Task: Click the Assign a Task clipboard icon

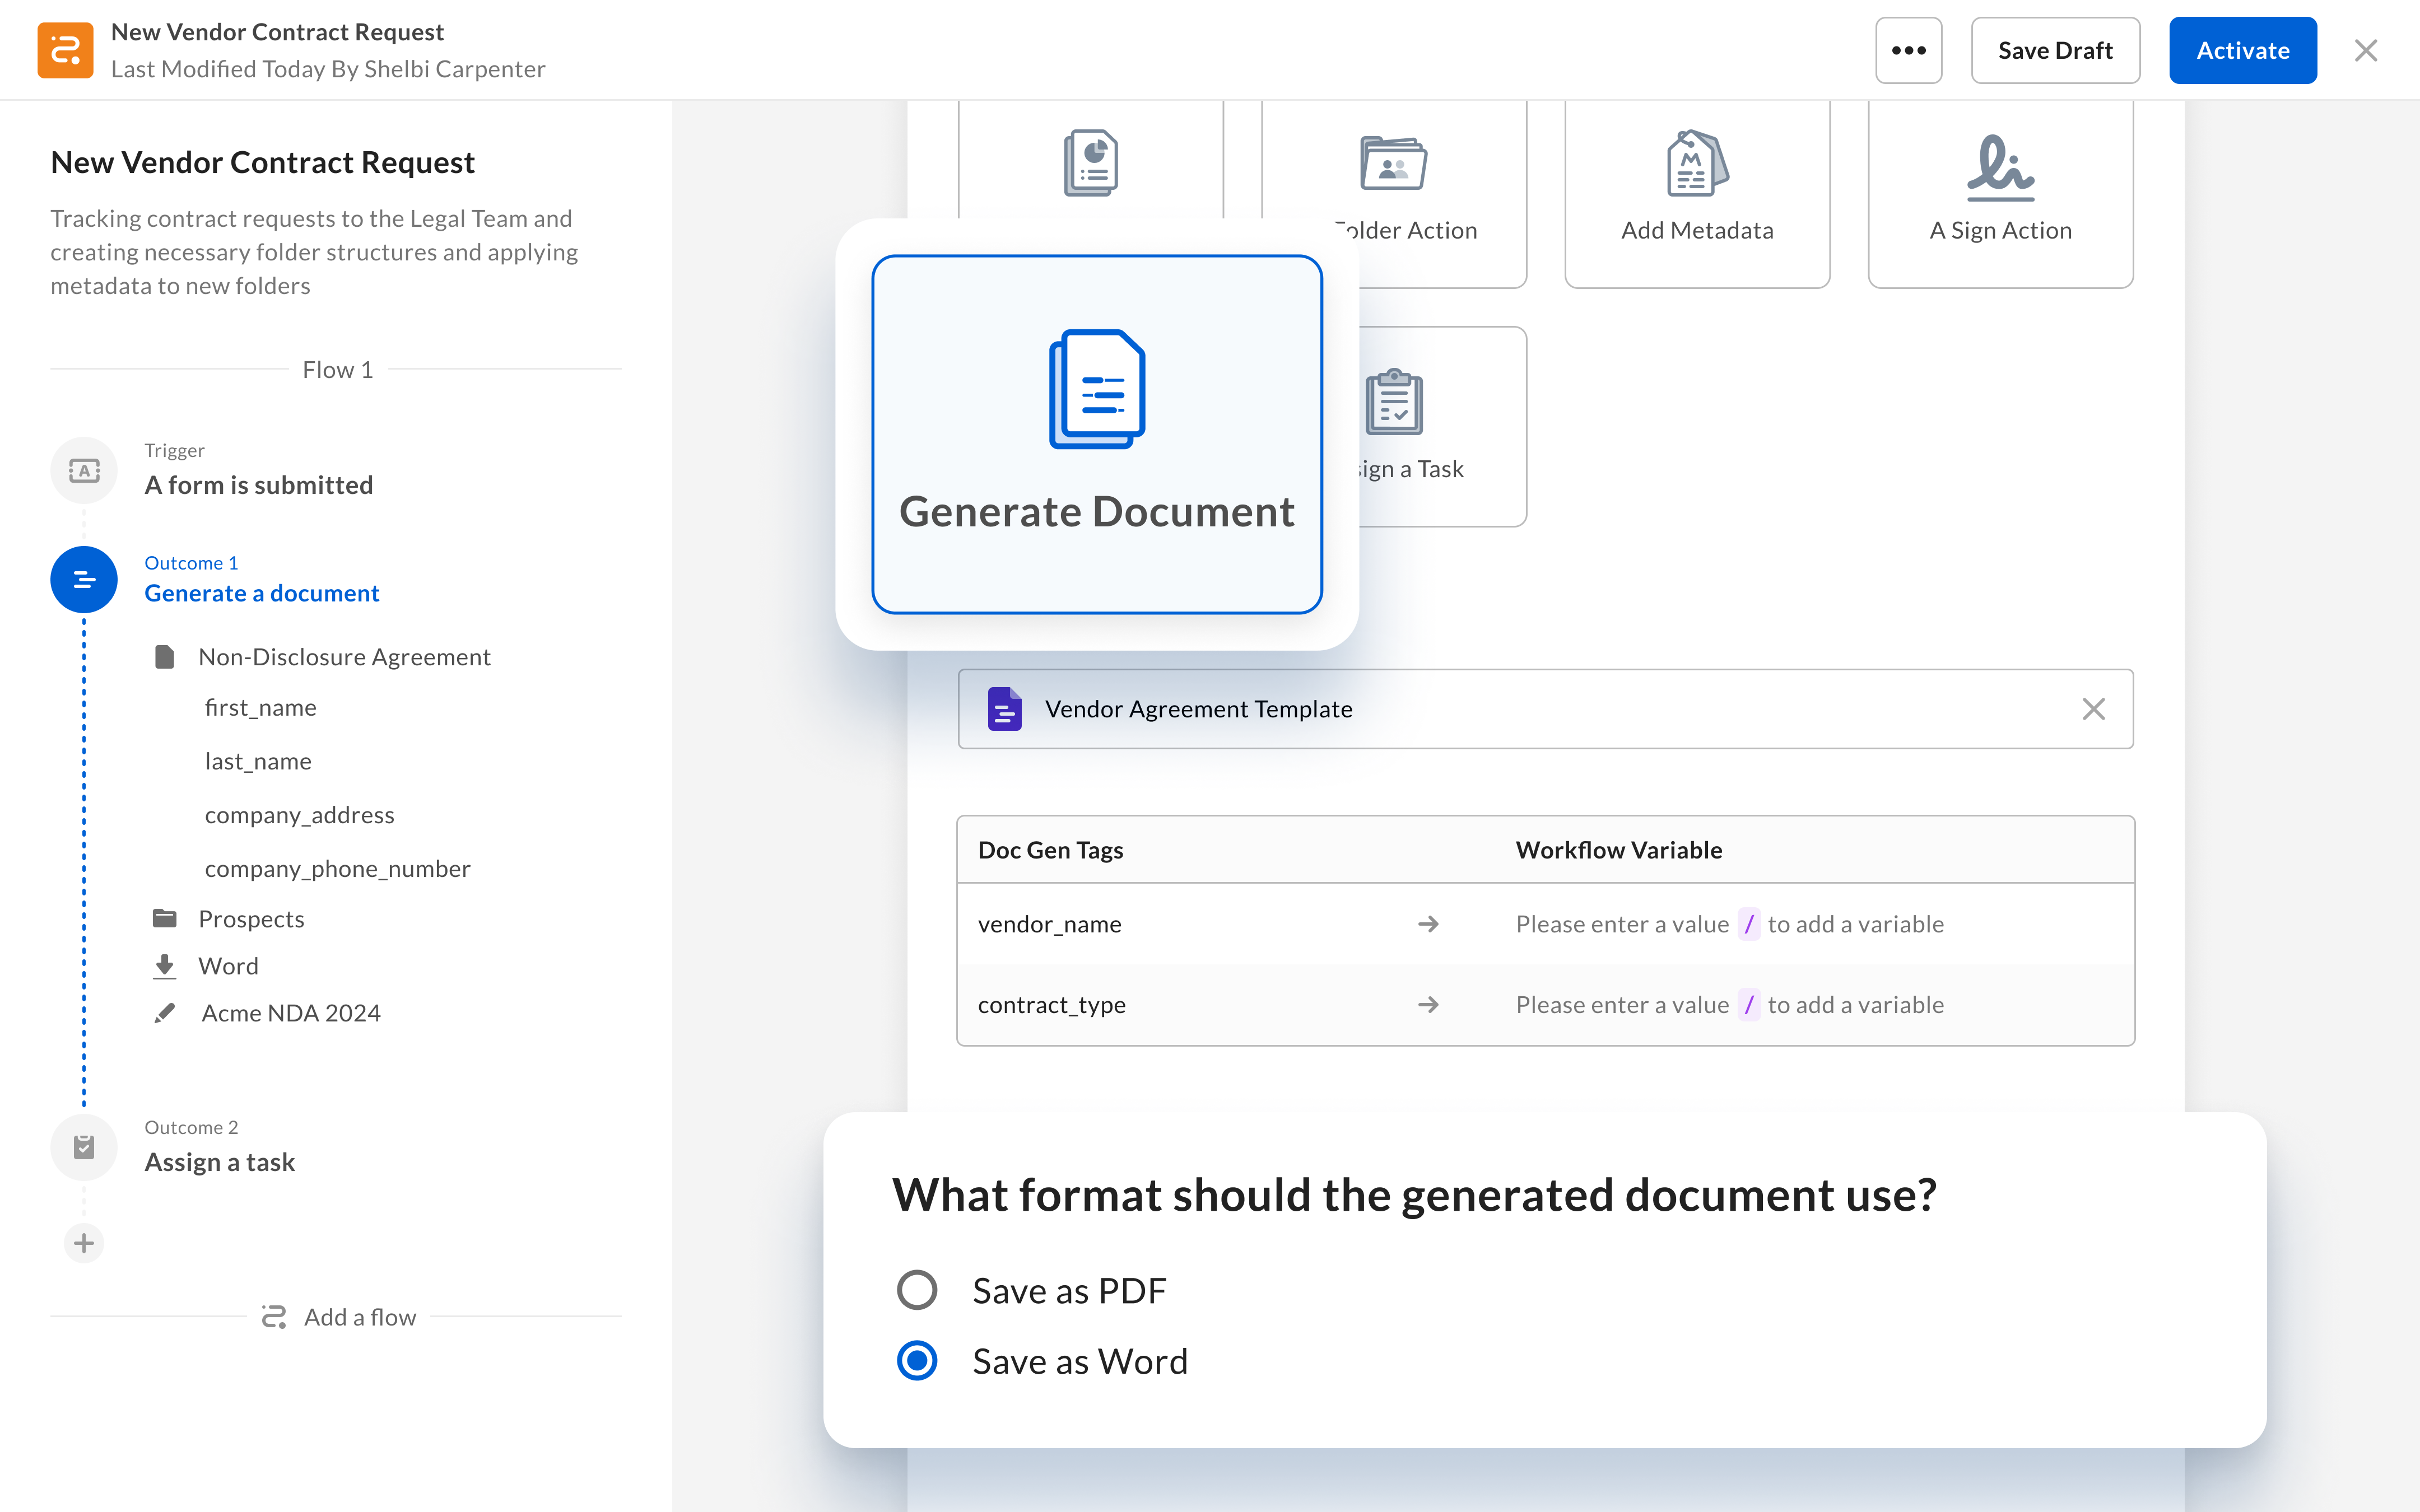Action: (x=1394, y=402)
